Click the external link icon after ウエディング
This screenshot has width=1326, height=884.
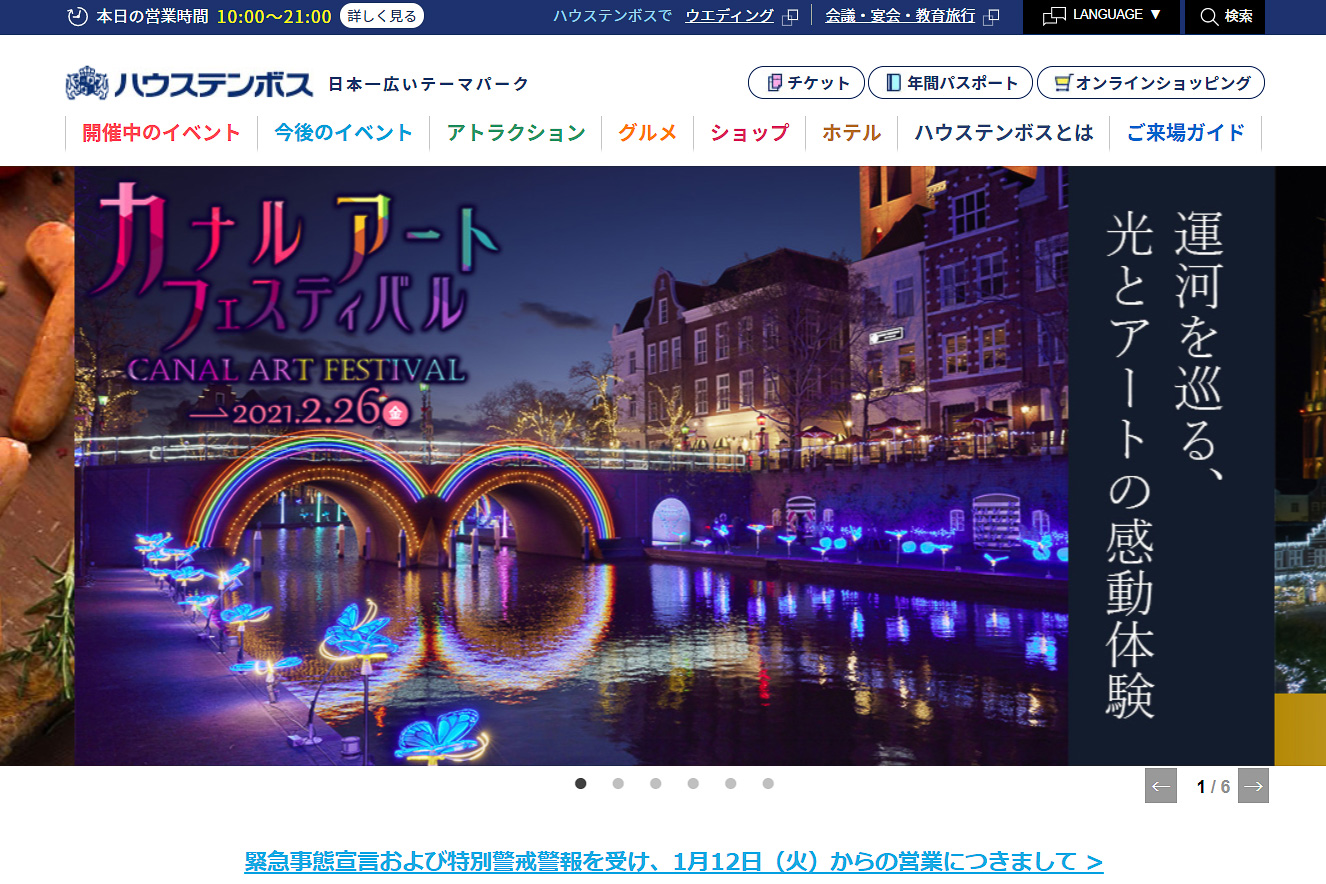790,16
